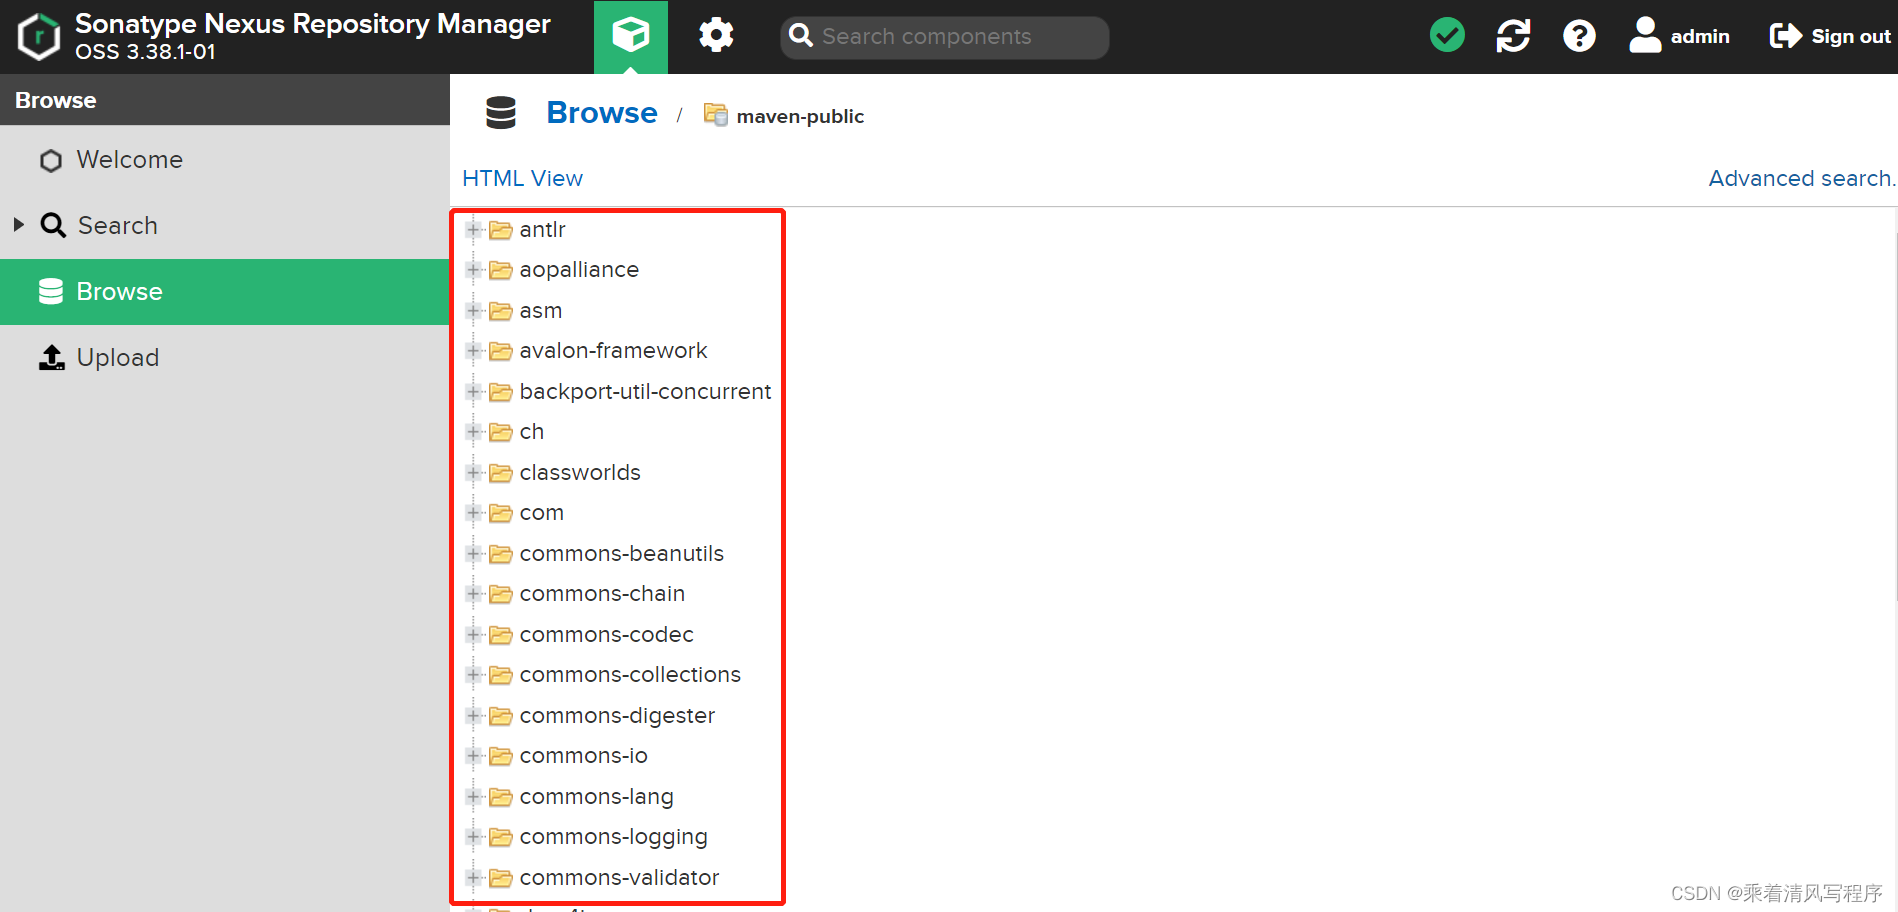Click the antlr folder icon

pyautogui.click(x=501, y=230)
